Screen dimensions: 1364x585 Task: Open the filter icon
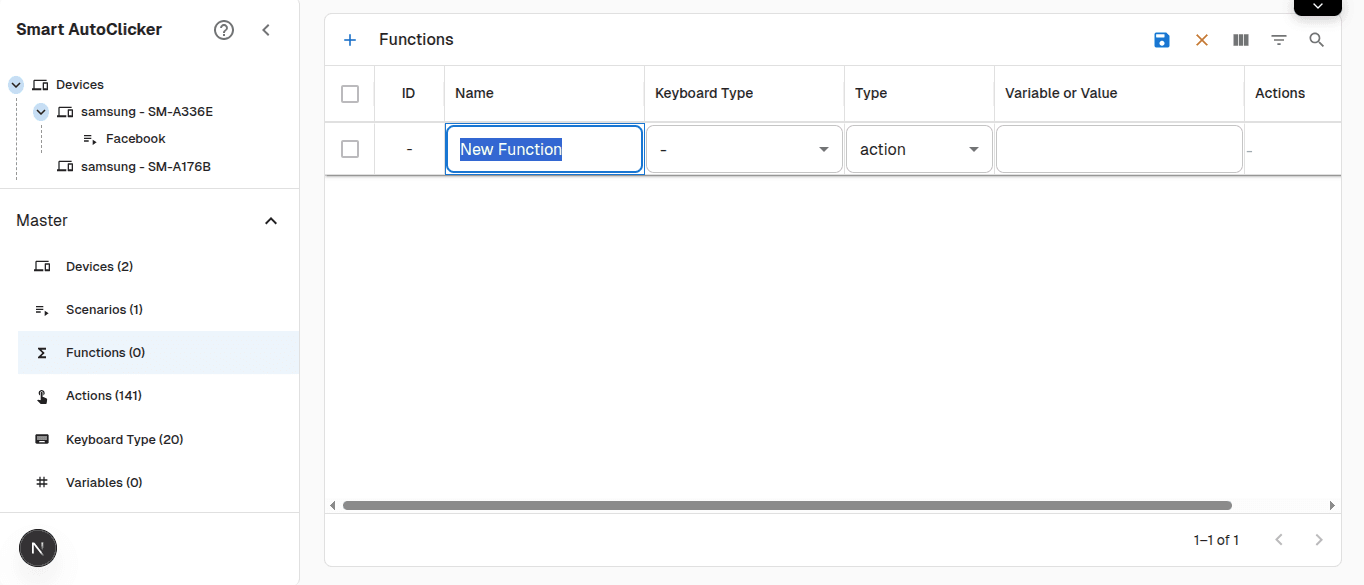pyautogui.click(x=1279, y=40)
